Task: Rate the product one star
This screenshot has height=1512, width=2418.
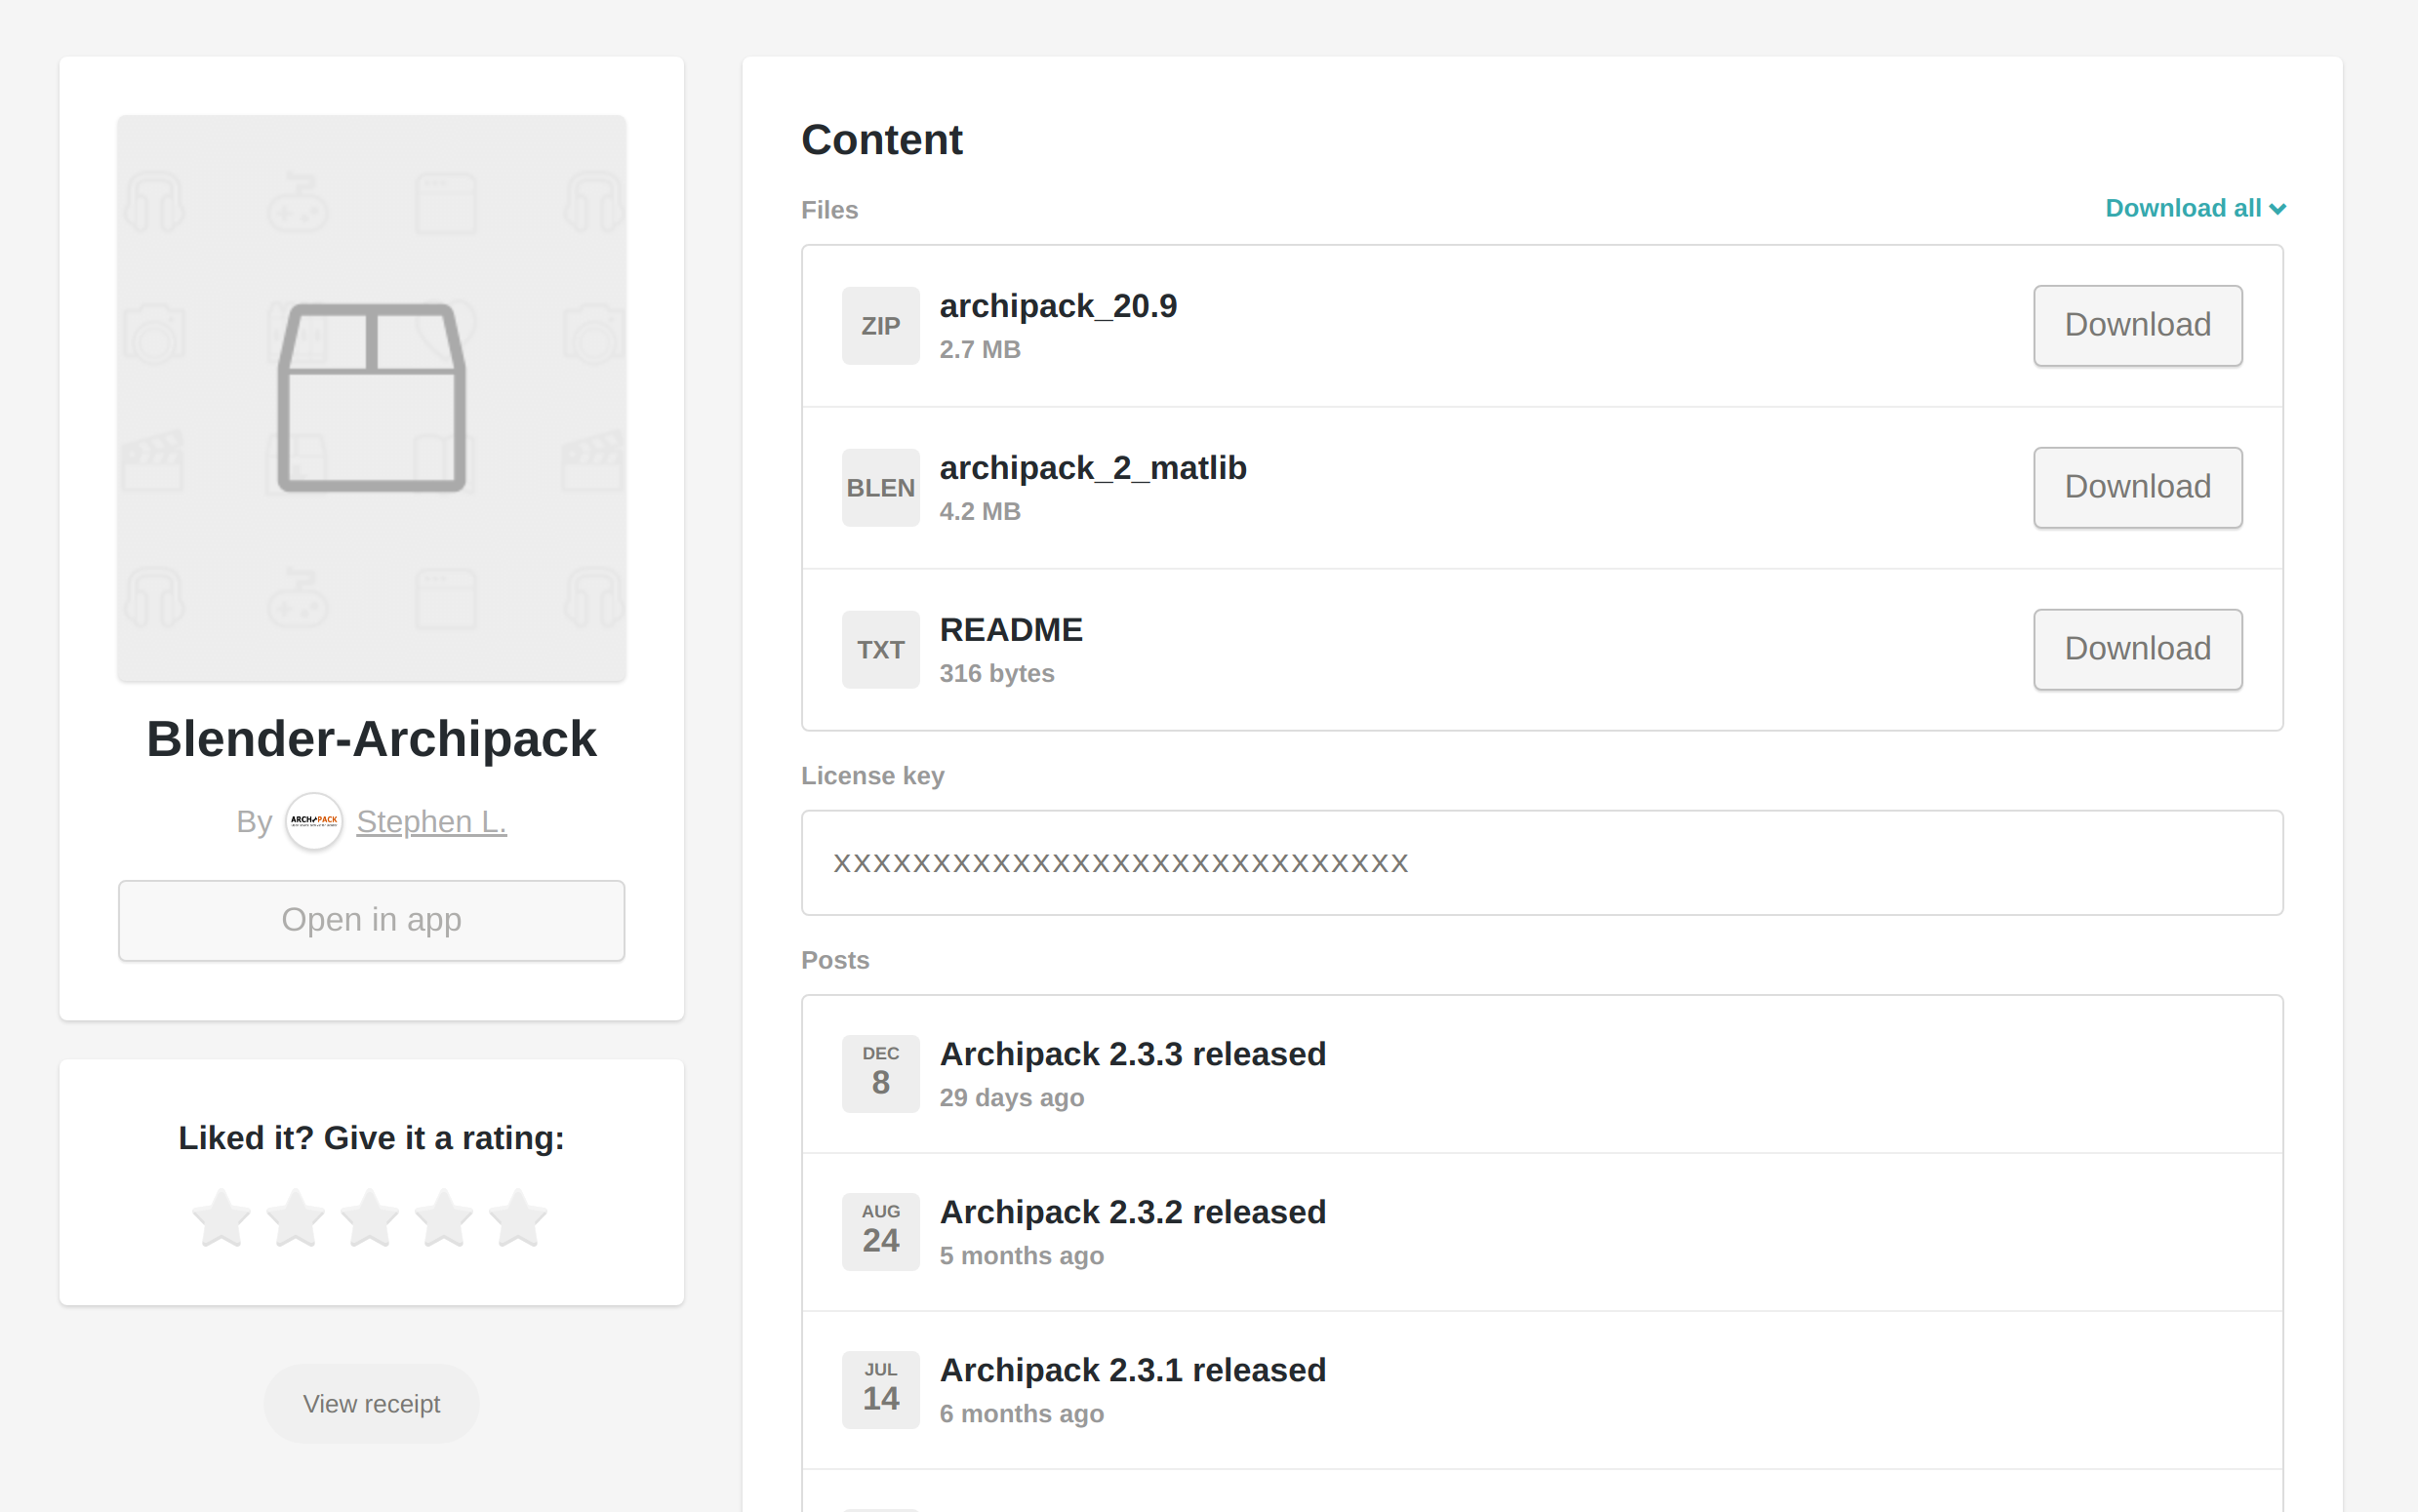Action: point(222,1217)
